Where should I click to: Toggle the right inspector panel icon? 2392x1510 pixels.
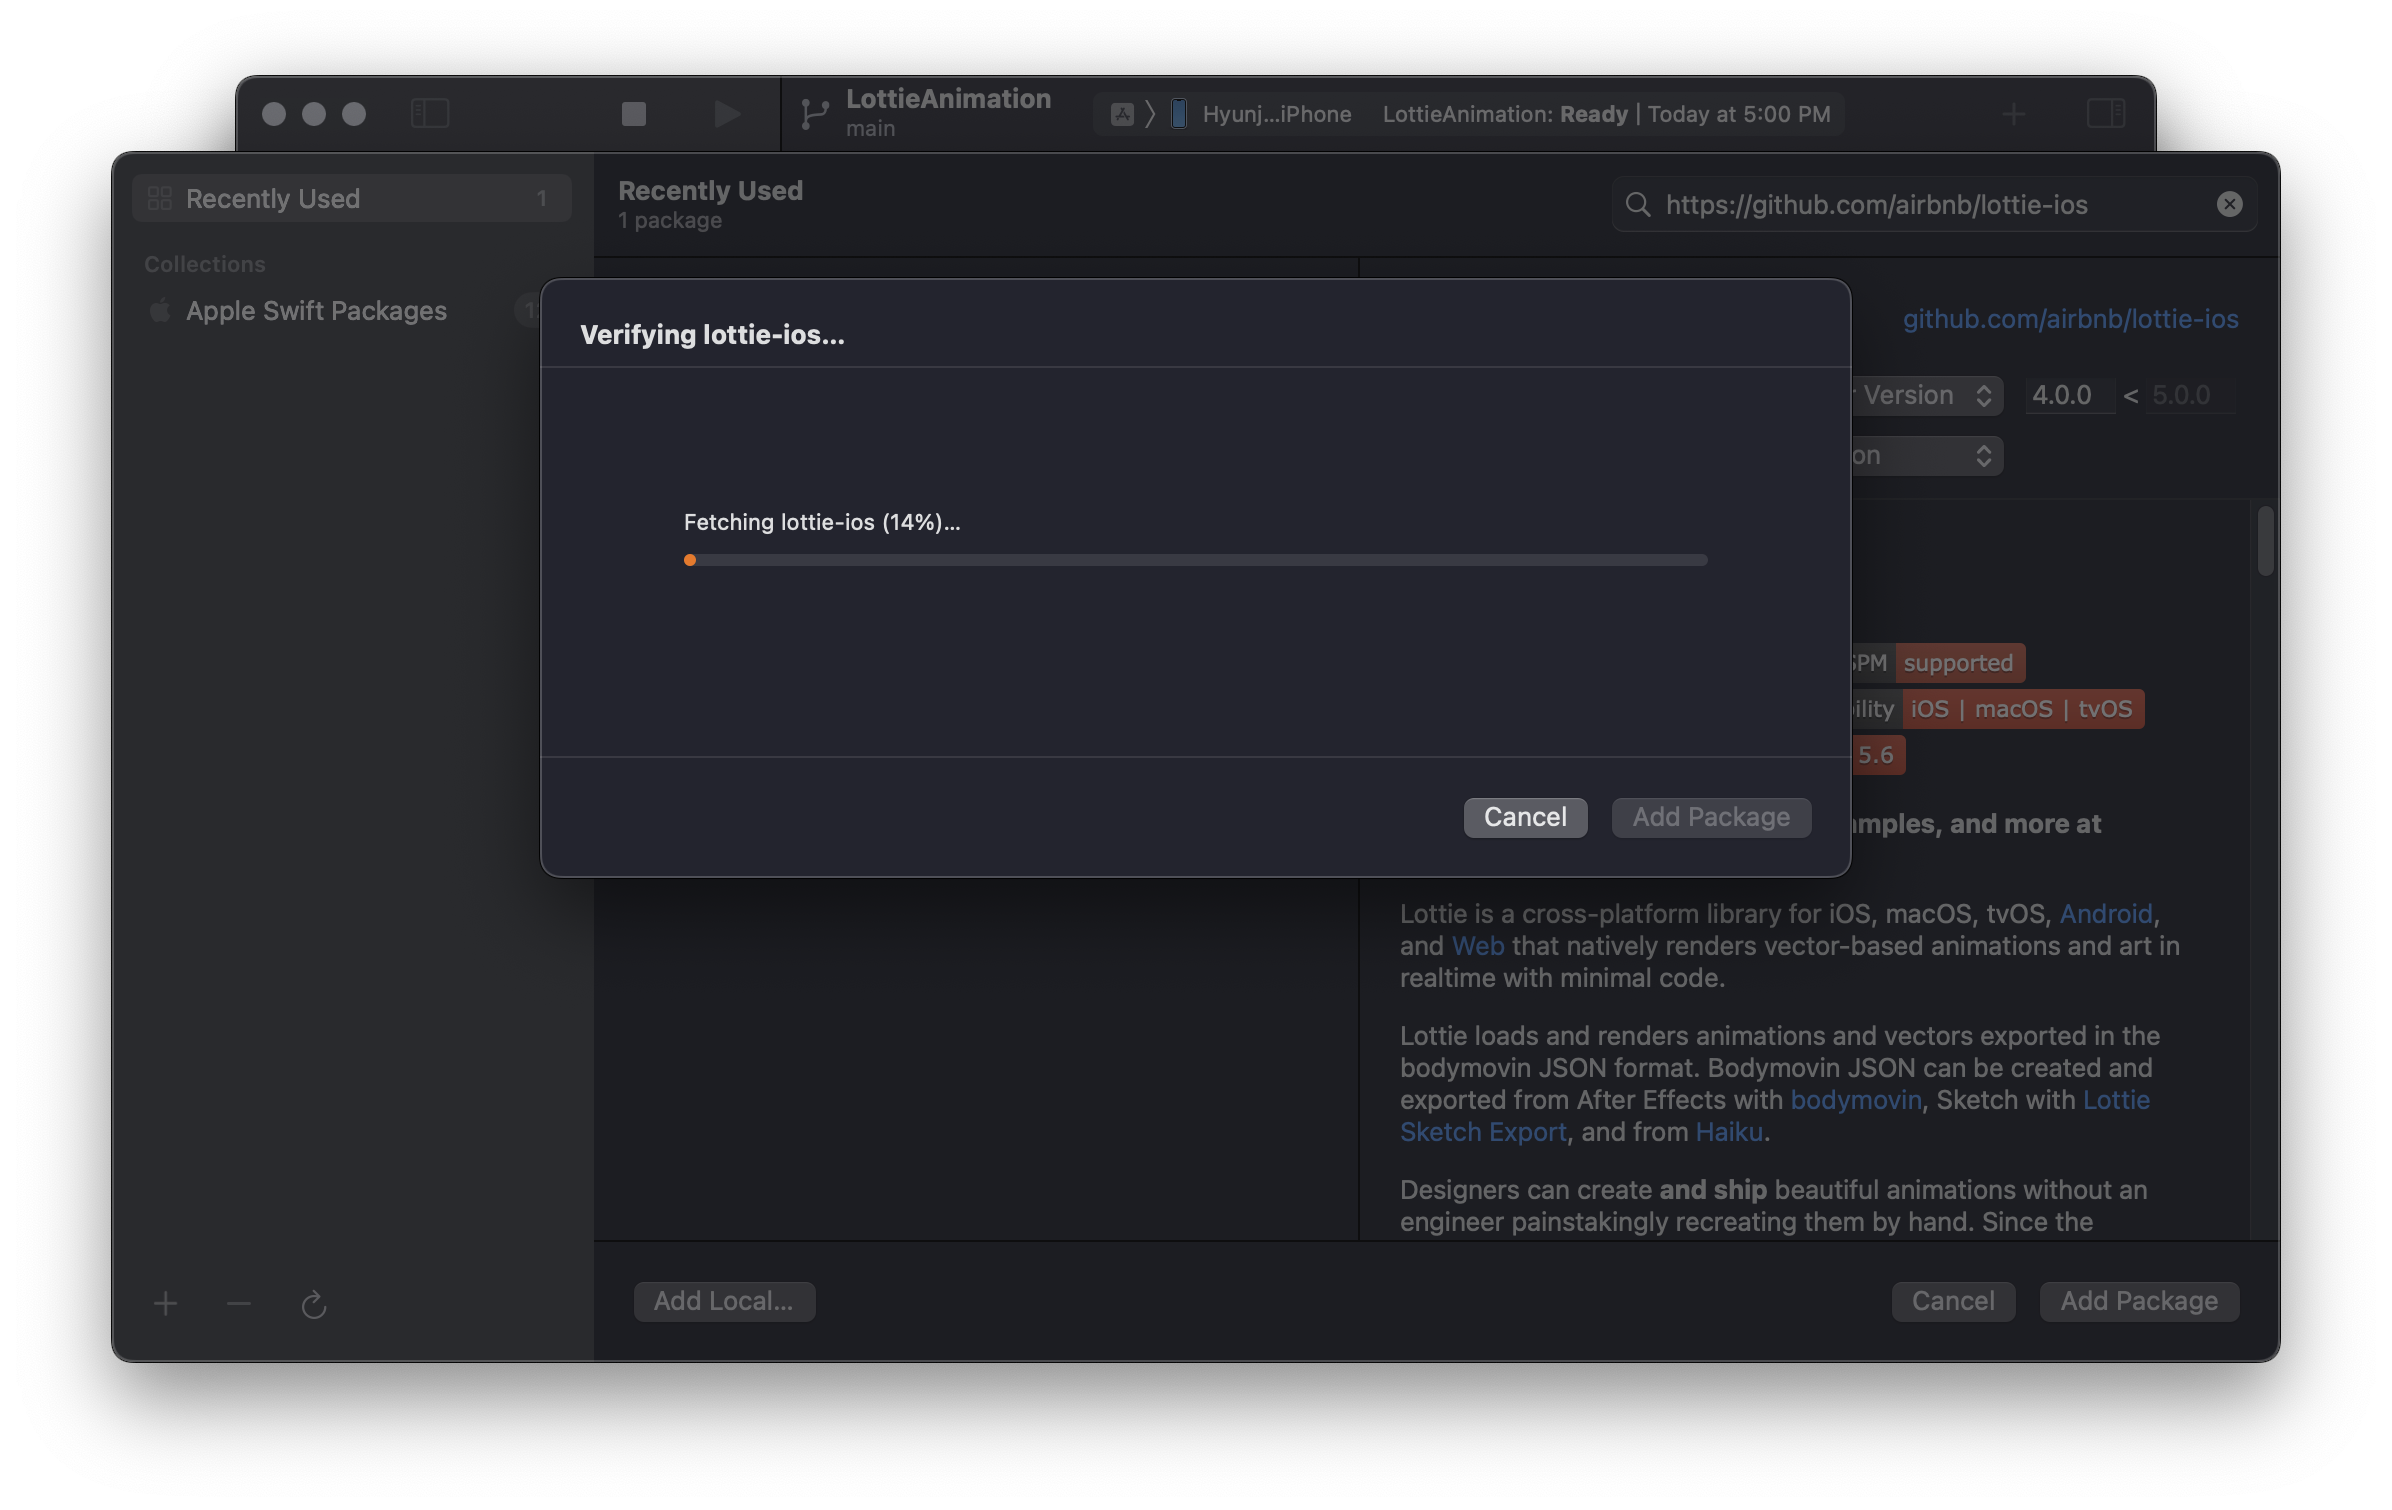tap(2105, 113)
